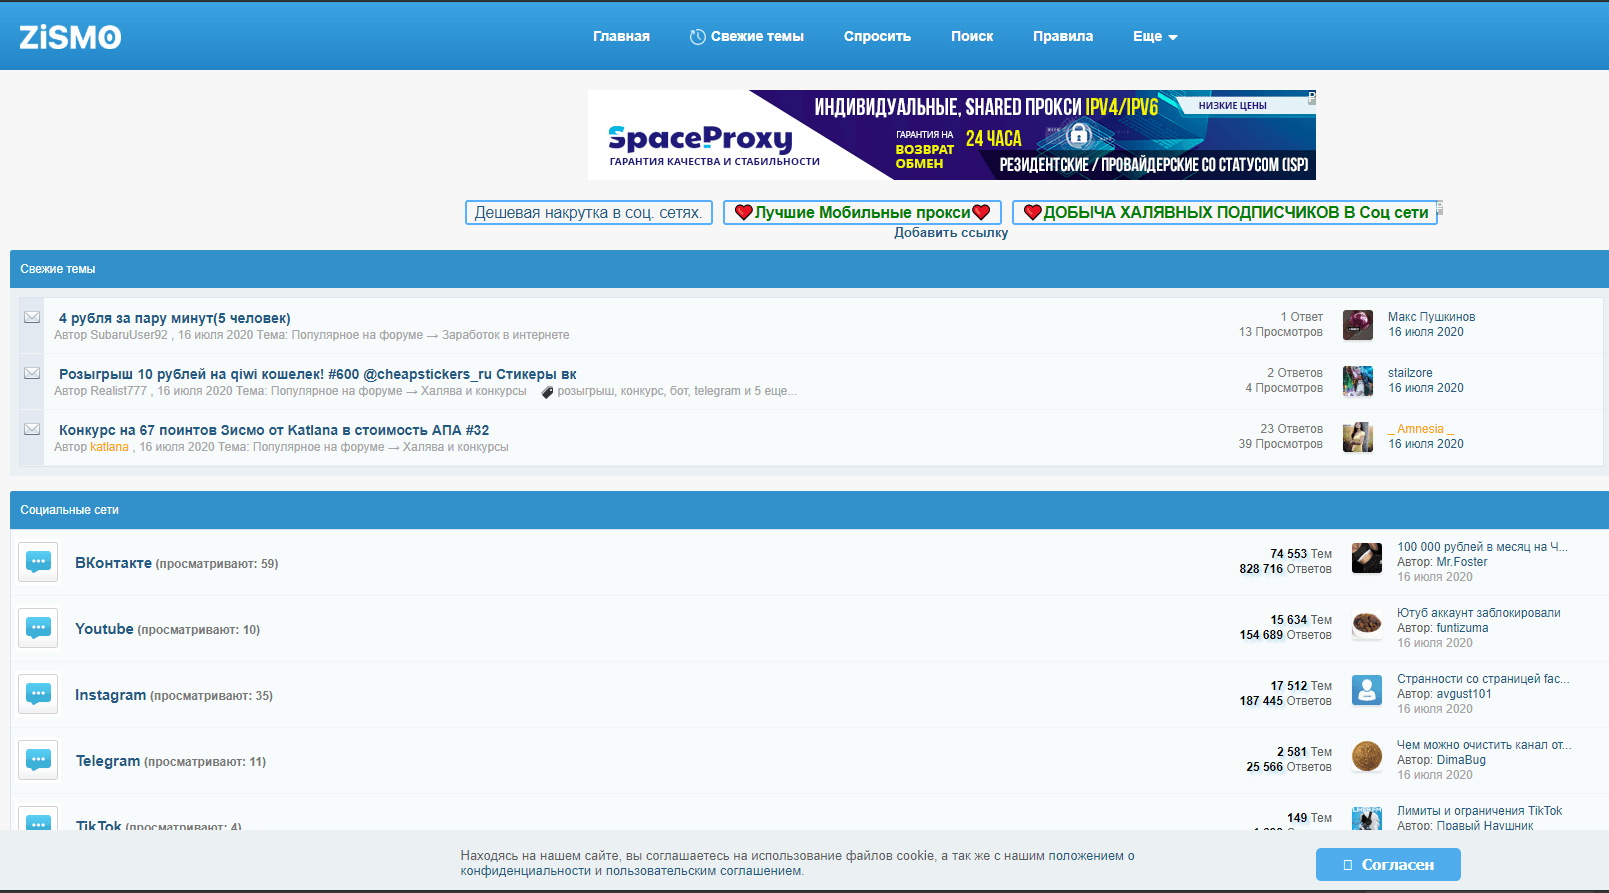Click last poster name Макс Пушкинов
Image resolution: width=1609 pixels, height=893 pixels.
[x=1431, y=317]
